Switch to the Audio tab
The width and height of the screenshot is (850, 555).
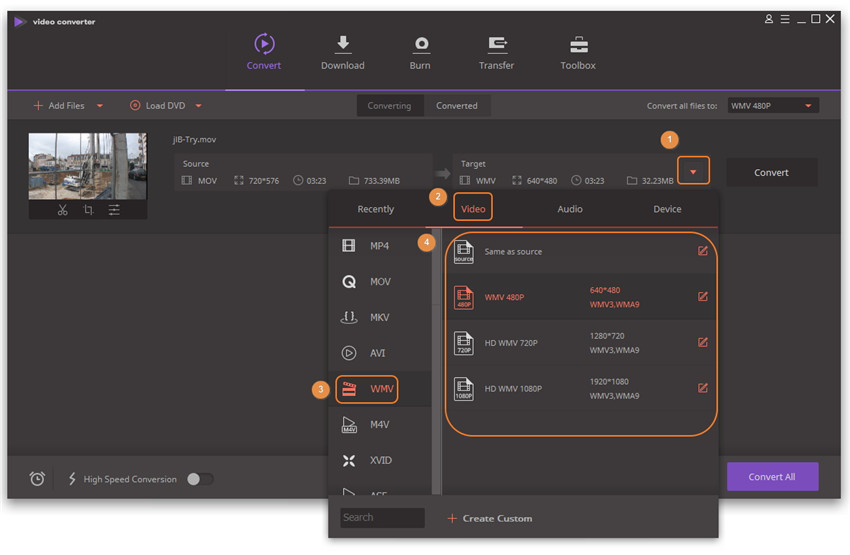(x=570, y=209)
